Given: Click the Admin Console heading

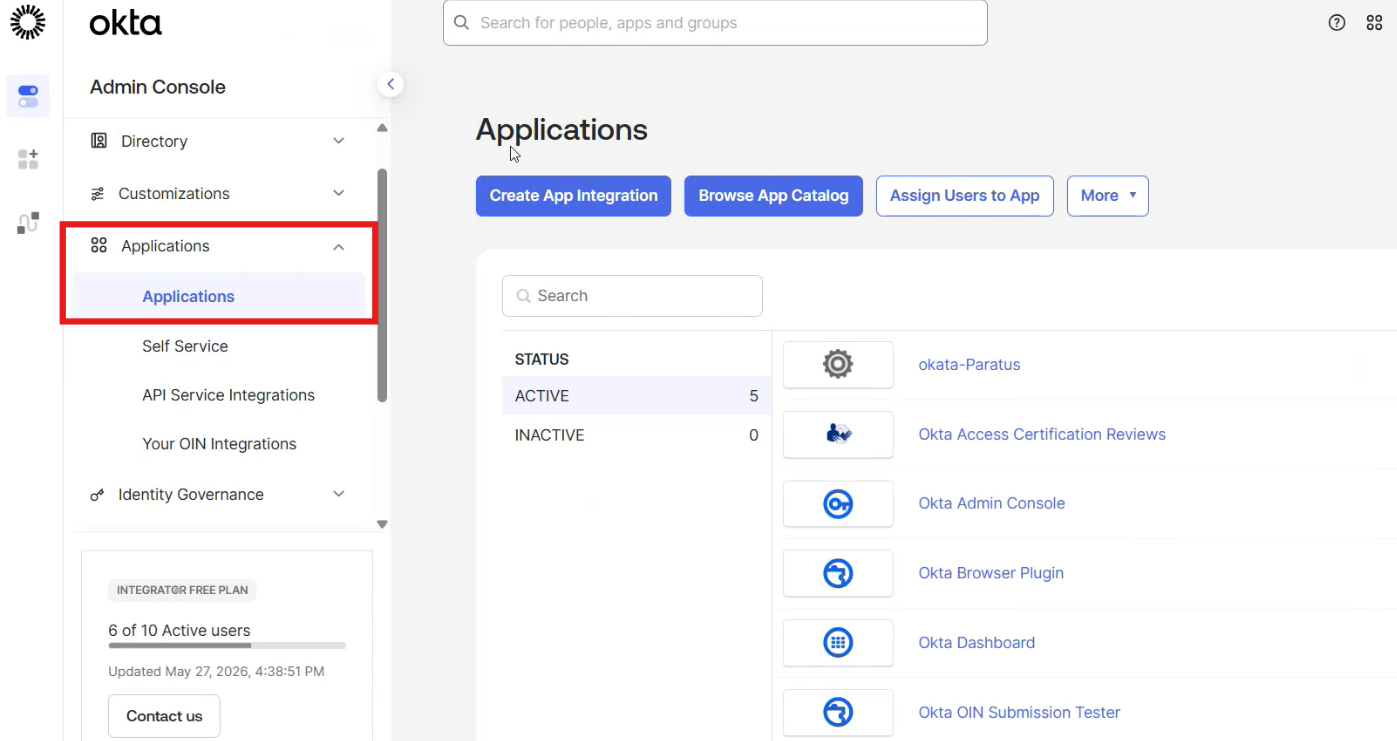Looking at the screenshot, I should (158, 87).
